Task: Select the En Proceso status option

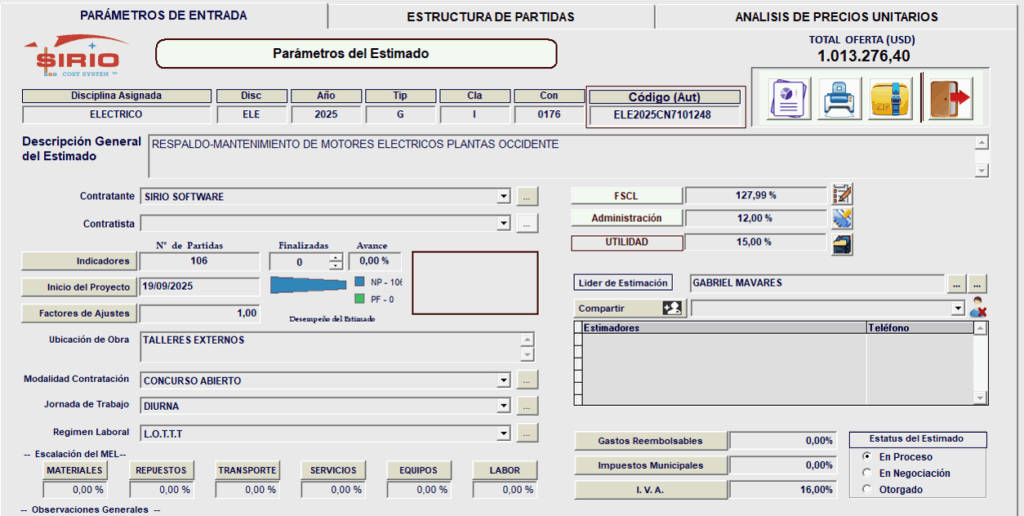Action: [866, 456]
